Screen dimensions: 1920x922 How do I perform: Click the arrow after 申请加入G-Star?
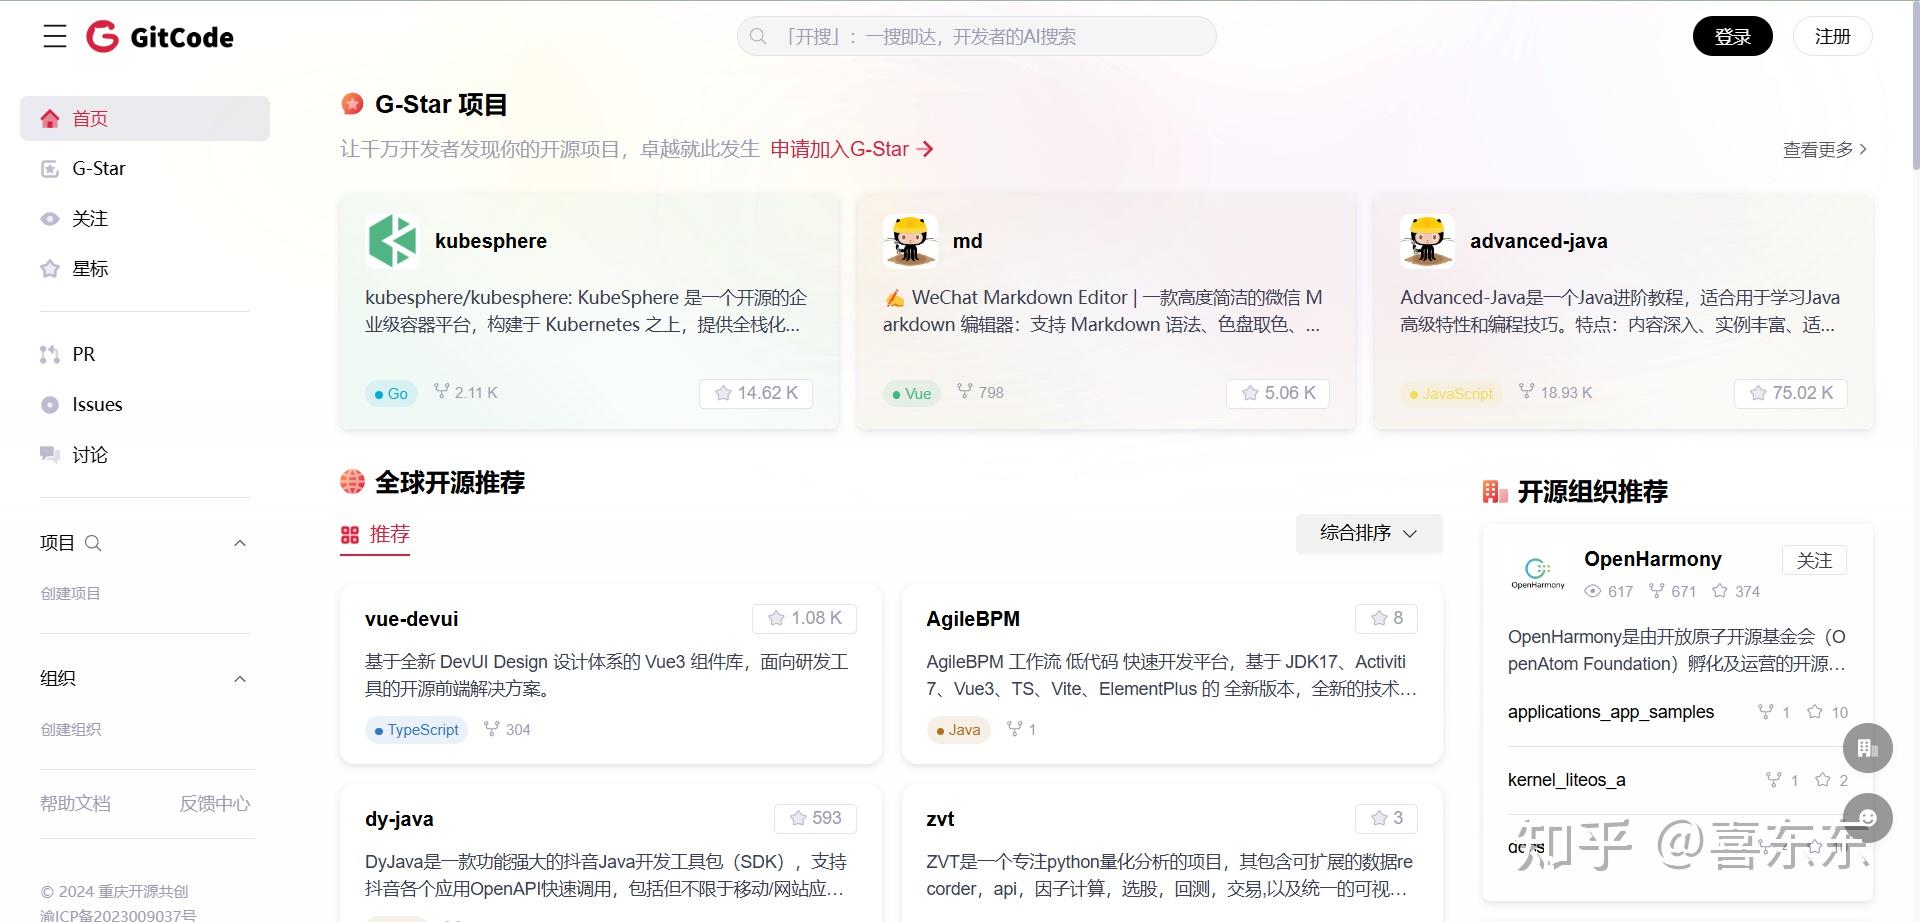(x=926, y=149)
